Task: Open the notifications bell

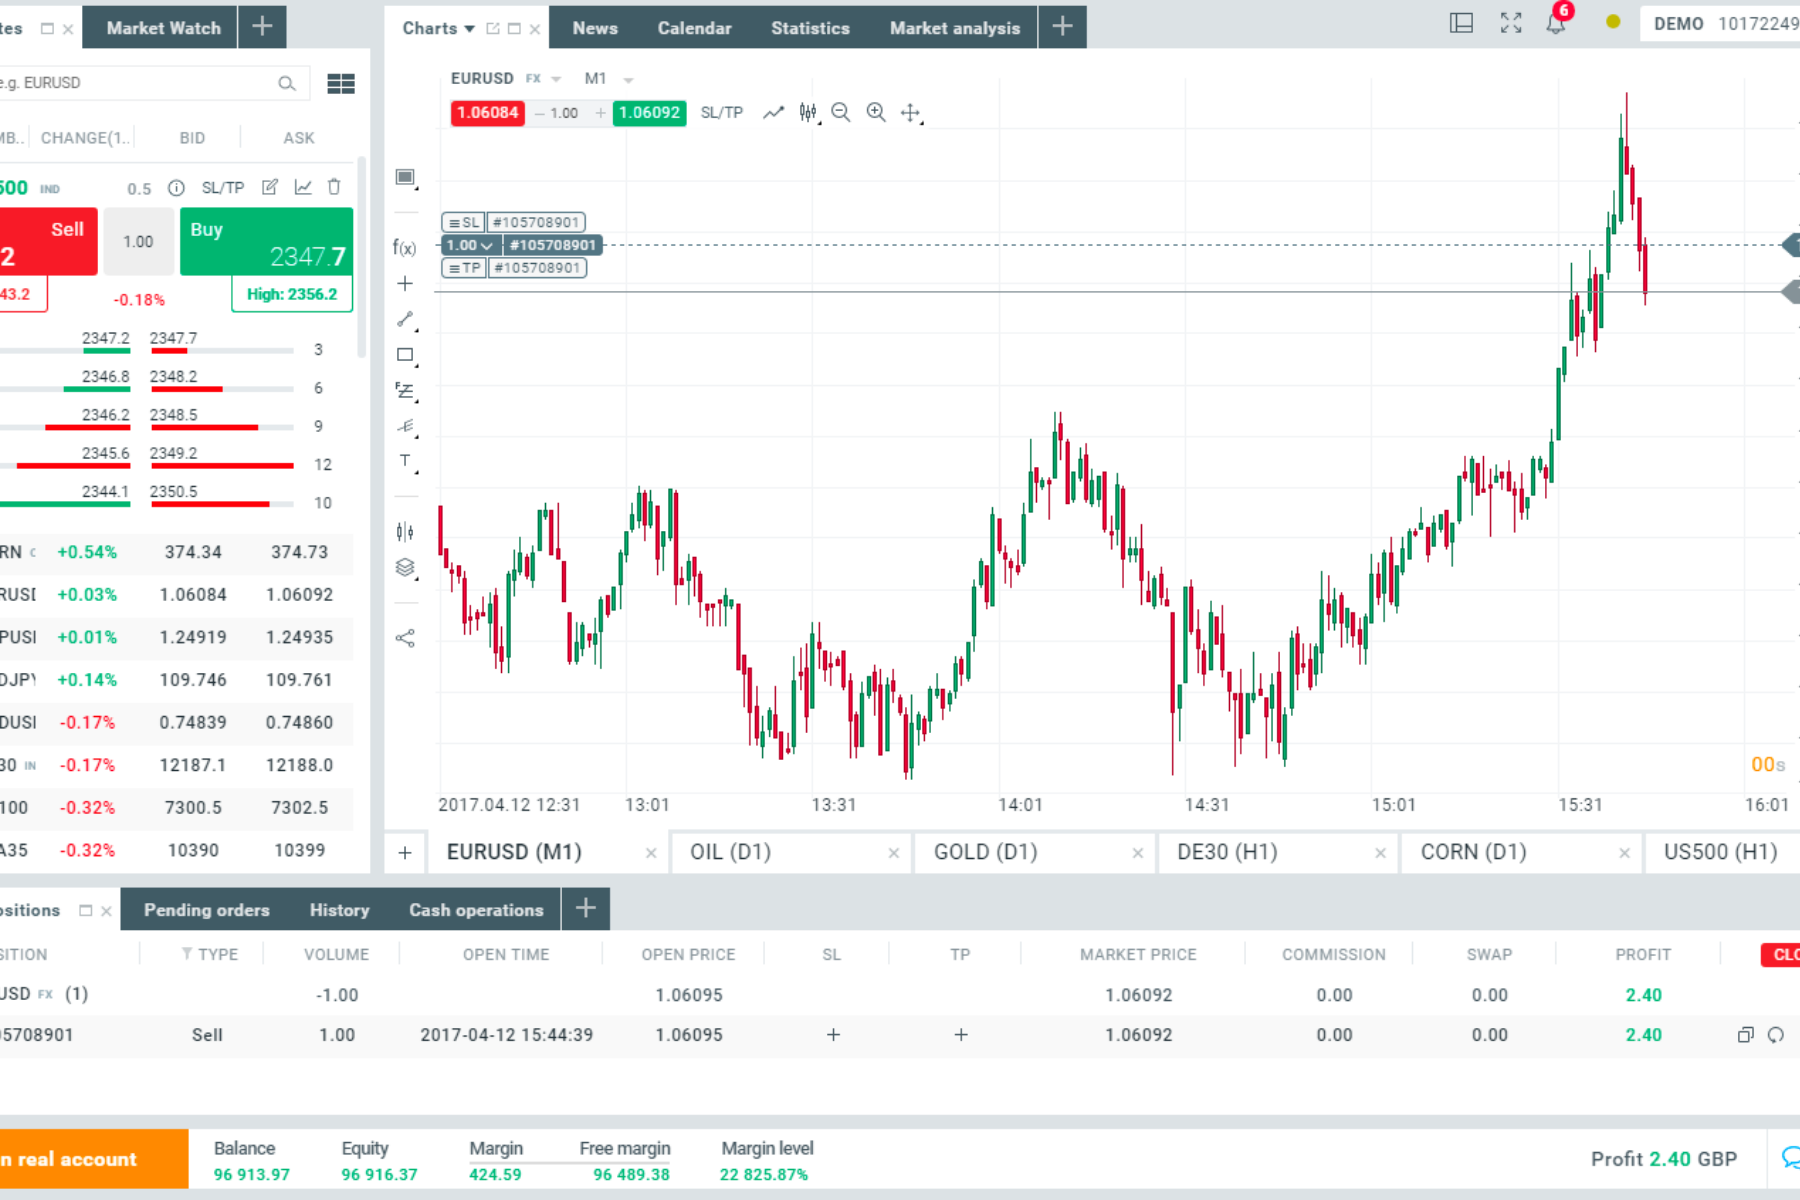Action: tap(1556, 23)
